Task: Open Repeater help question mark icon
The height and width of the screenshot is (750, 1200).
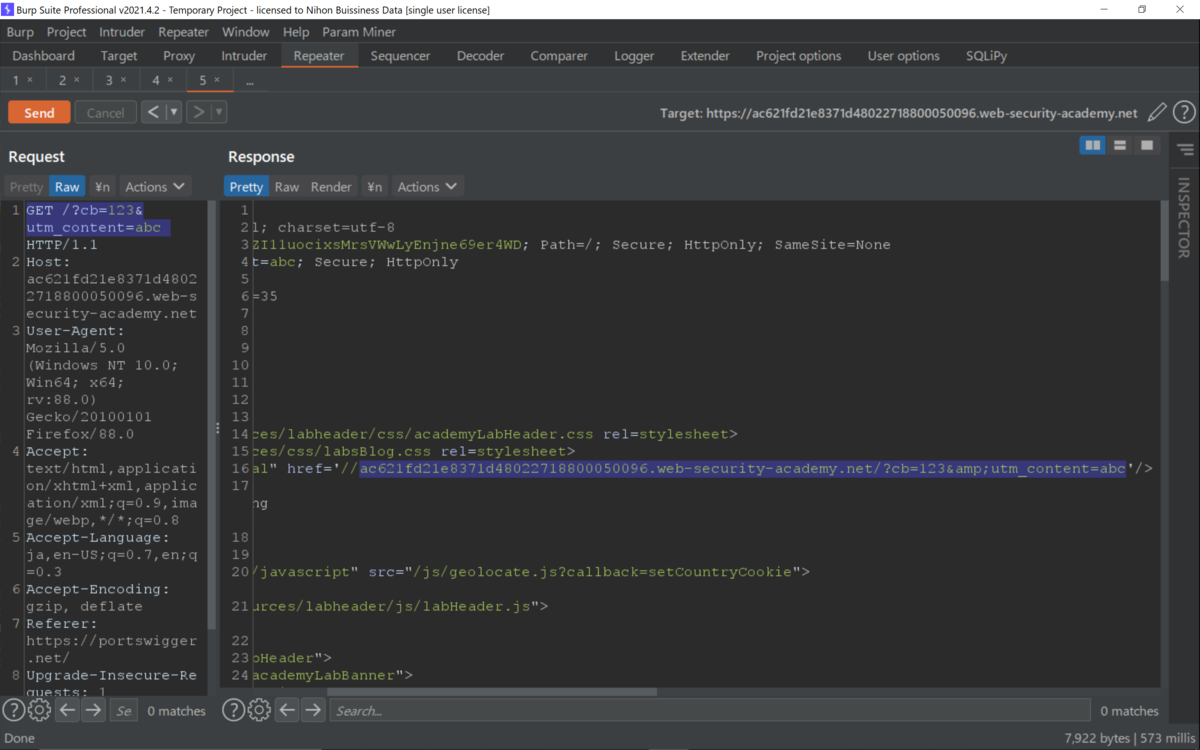Action: click(1184, 113)
